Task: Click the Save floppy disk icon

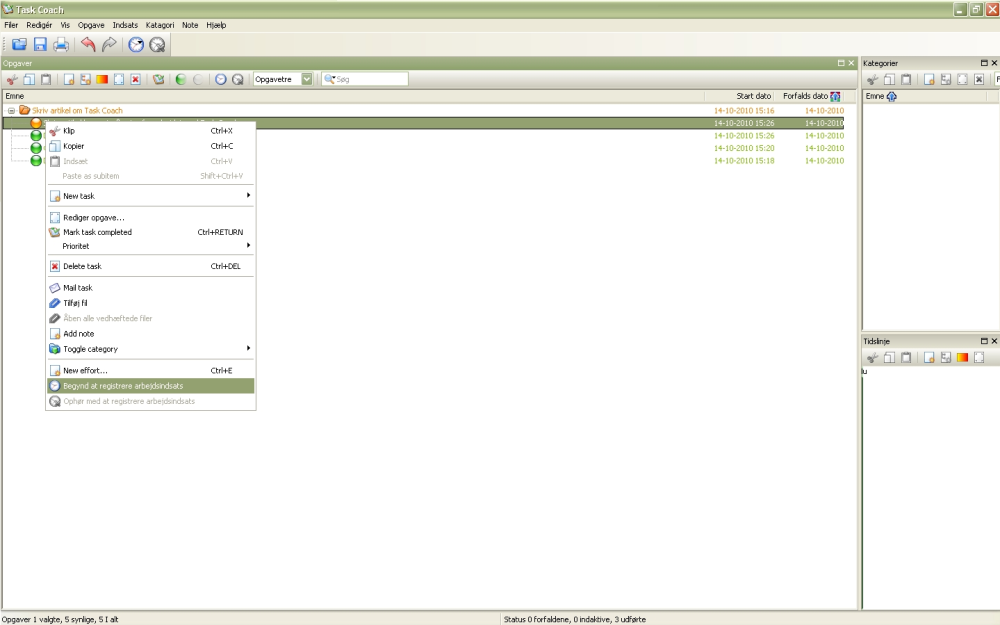Action: 40,44
